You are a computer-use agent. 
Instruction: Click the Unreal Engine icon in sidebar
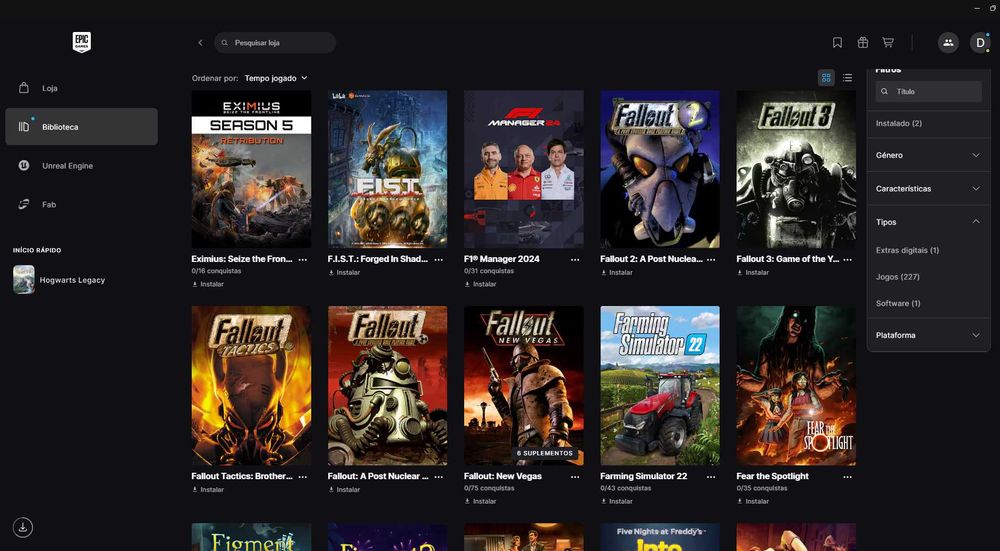click(24, 166)
